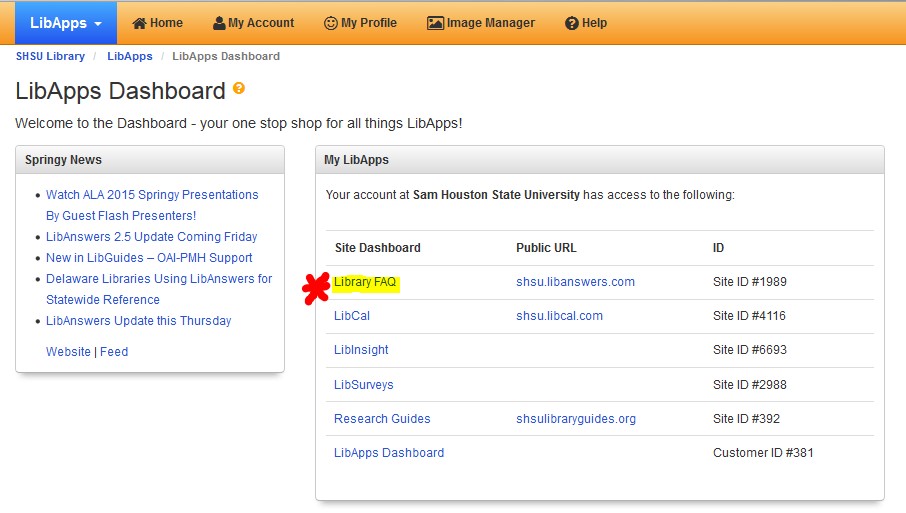The height and width of the screenshot is (513, 906).
Task: Click Customer ID #381 text
Action: click(763, 453)
